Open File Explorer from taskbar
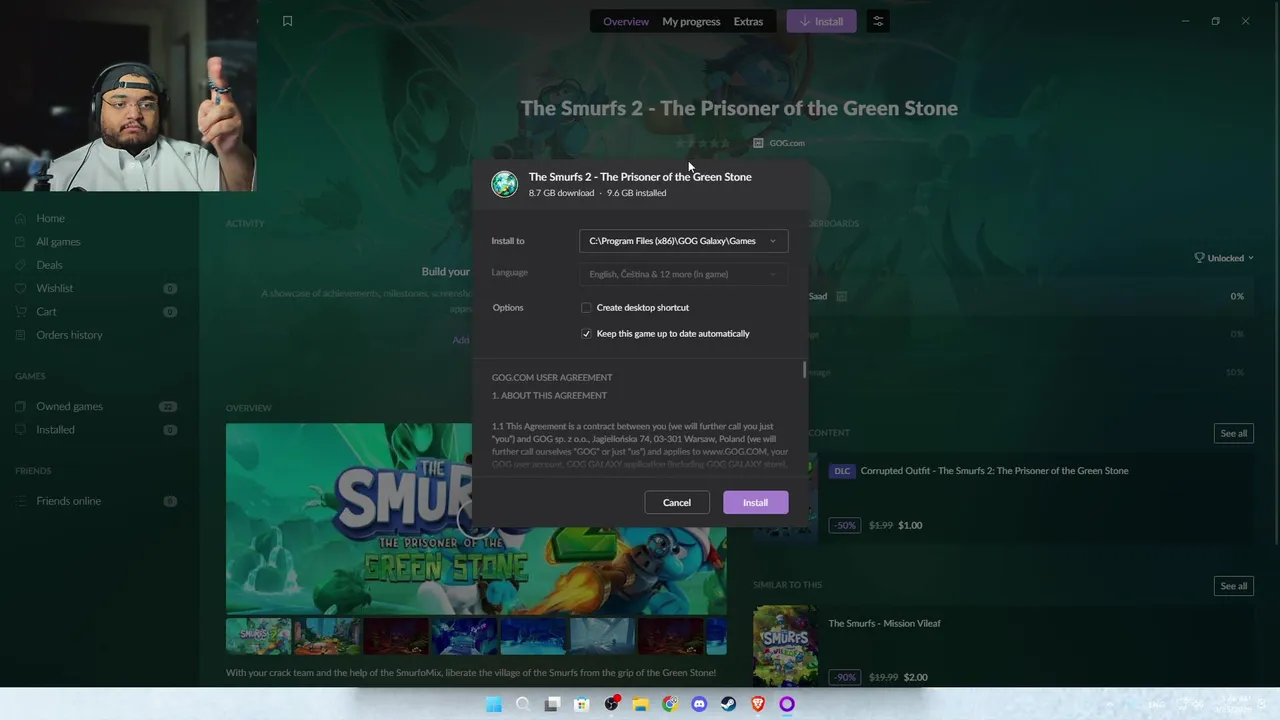The image size is (1280, 720). tap(641, 704)
